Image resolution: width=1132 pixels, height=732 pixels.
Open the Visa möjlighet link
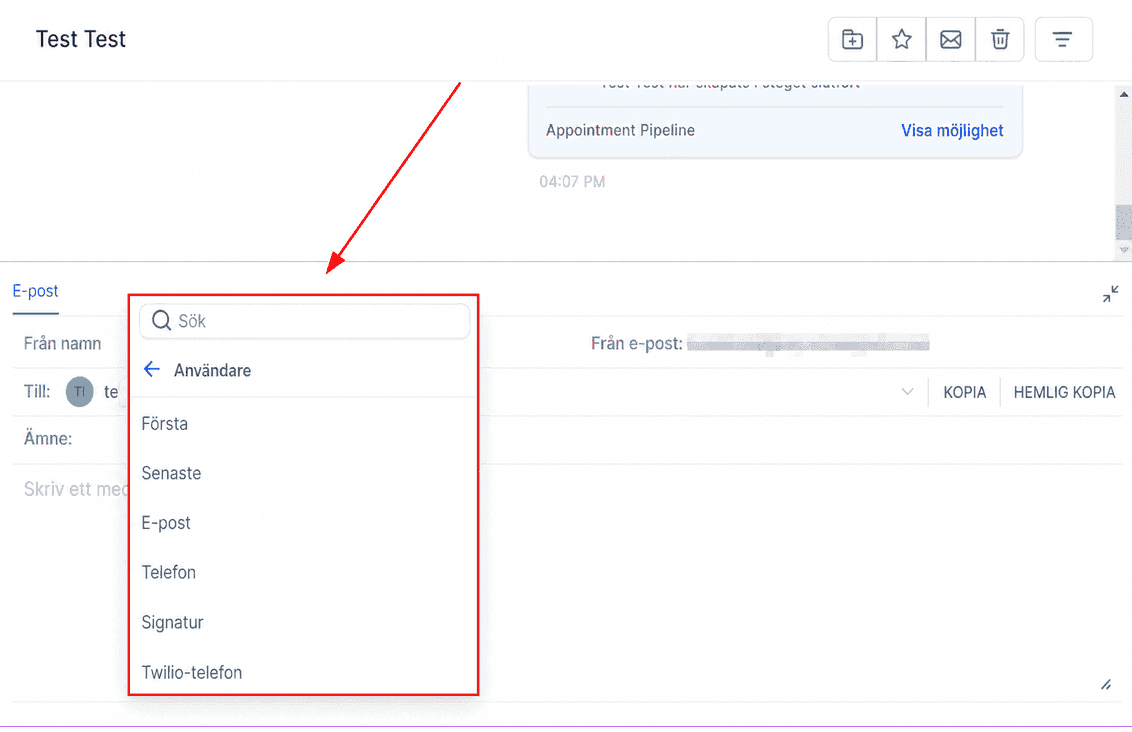952,131
